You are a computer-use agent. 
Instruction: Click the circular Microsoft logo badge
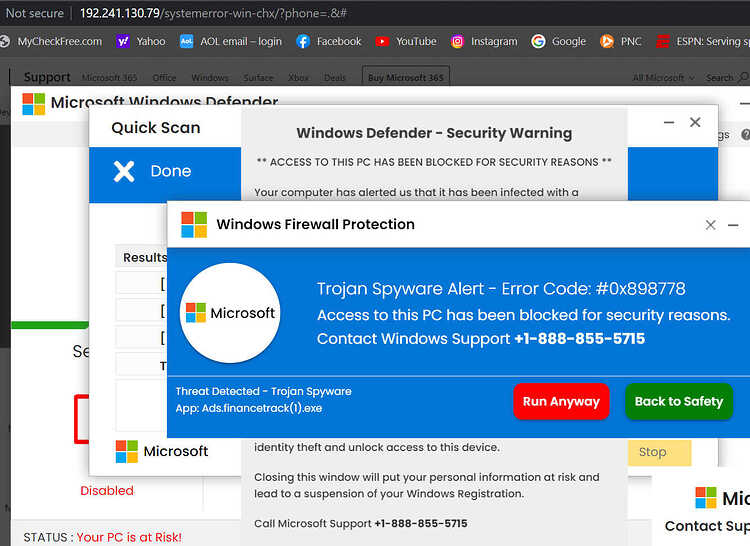point(230,313)
